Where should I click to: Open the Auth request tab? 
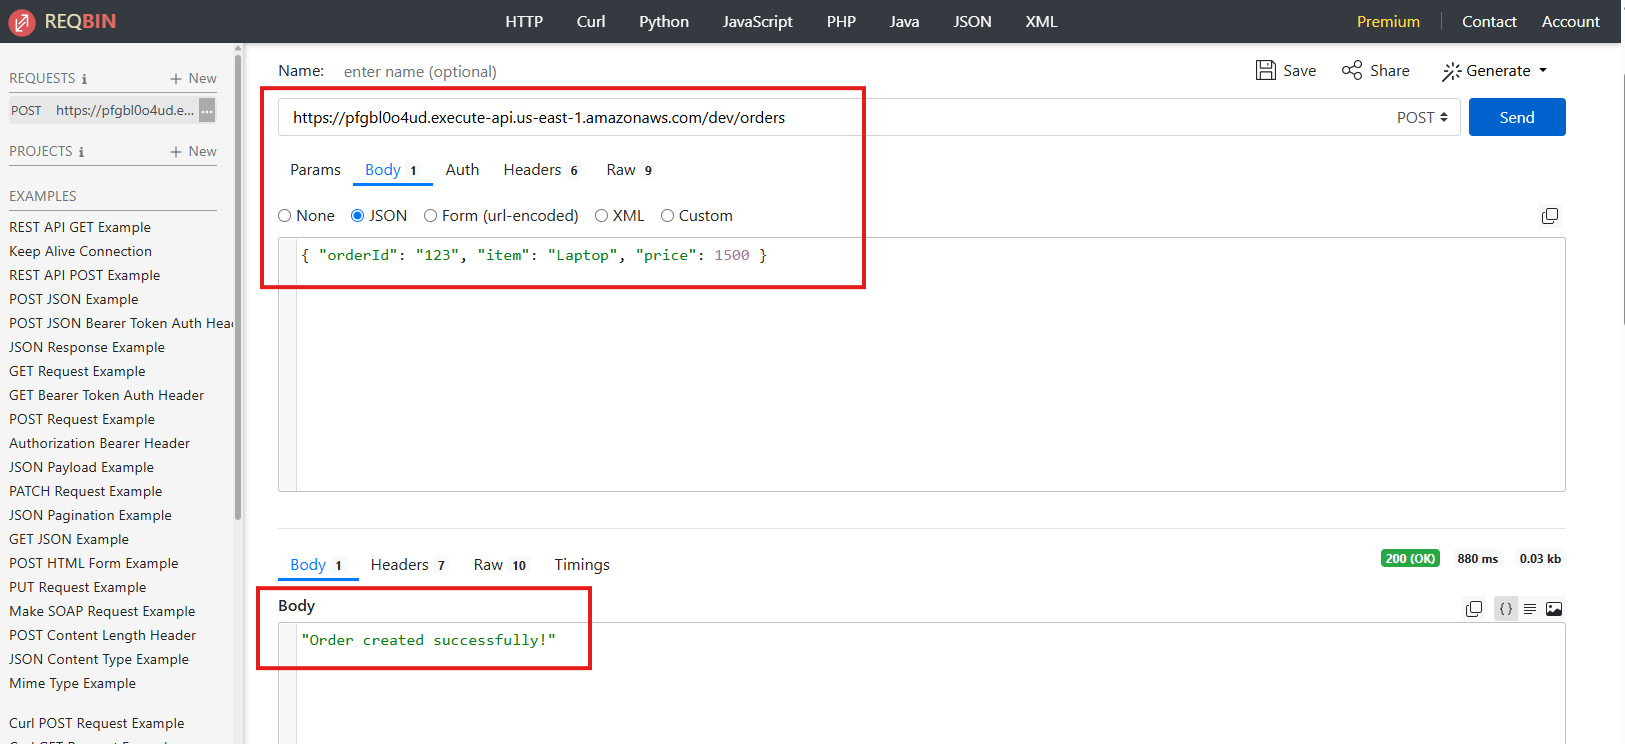point(462,170)
